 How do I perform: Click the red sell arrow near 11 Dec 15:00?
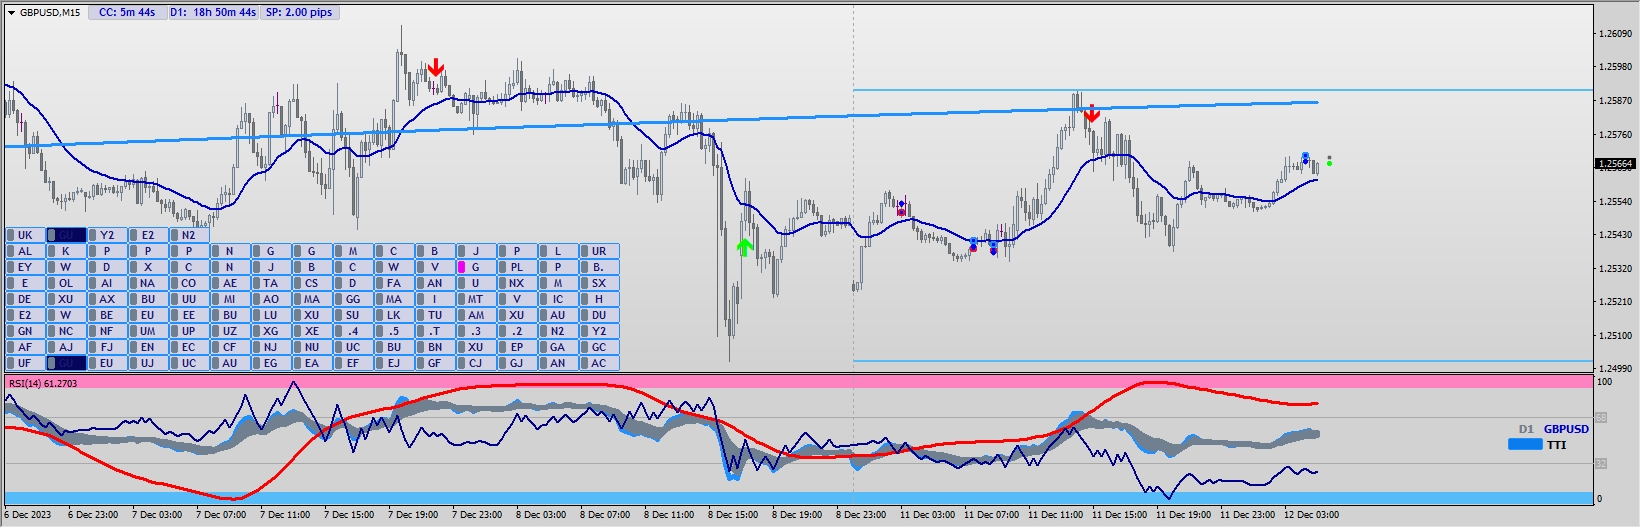(1091, 114)
